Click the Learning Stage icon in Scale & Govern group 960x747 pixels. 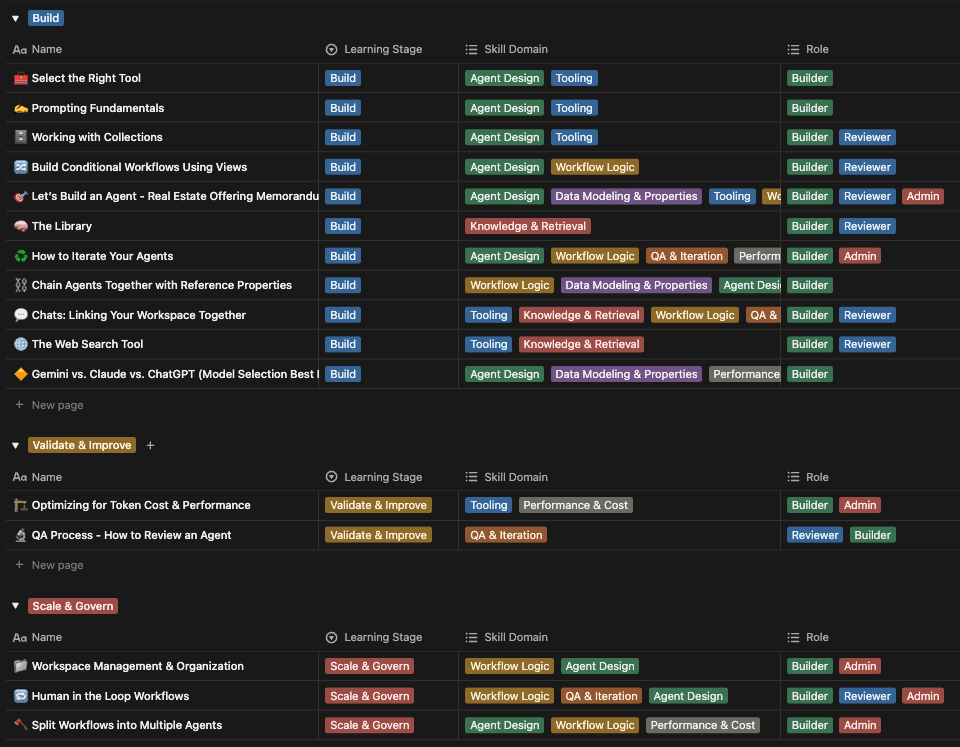point(331,637)
